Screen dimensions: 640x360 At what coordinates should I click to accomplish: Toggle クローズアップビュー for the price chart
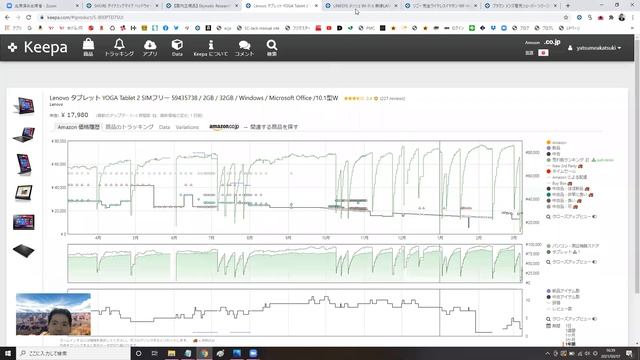click(x=572, y=217)
